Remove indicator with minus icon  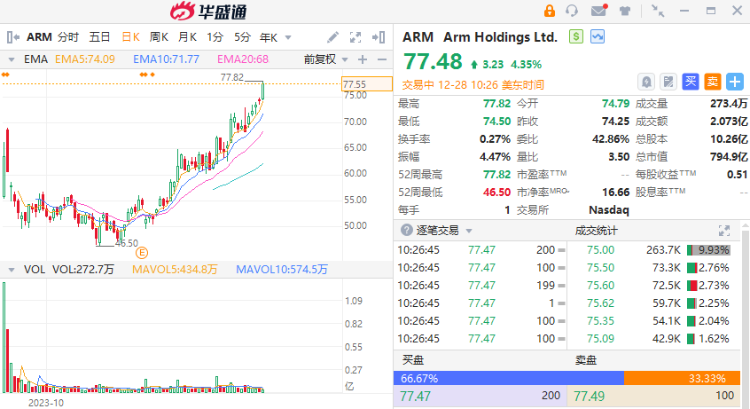(x=382, y=59)
